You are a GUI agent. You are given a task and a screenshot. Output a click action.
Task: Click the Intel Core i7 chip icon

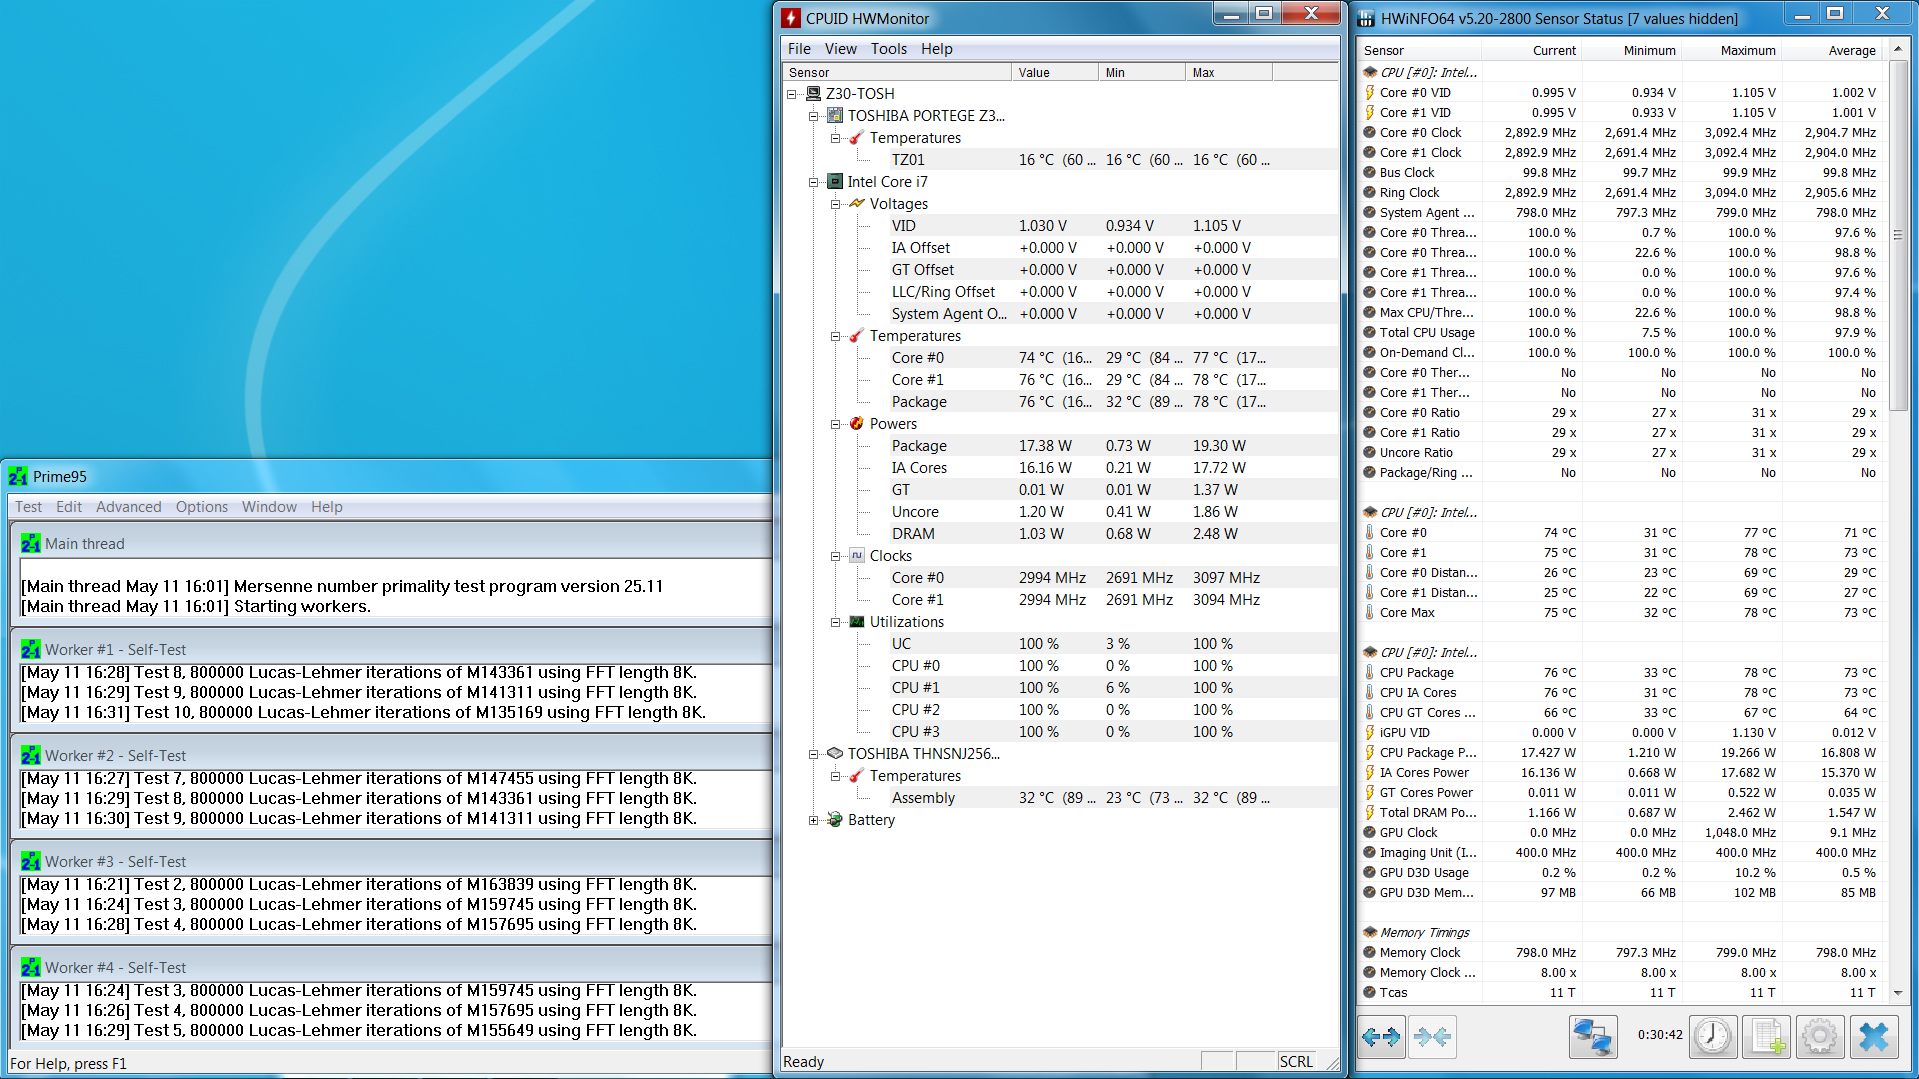835,182
